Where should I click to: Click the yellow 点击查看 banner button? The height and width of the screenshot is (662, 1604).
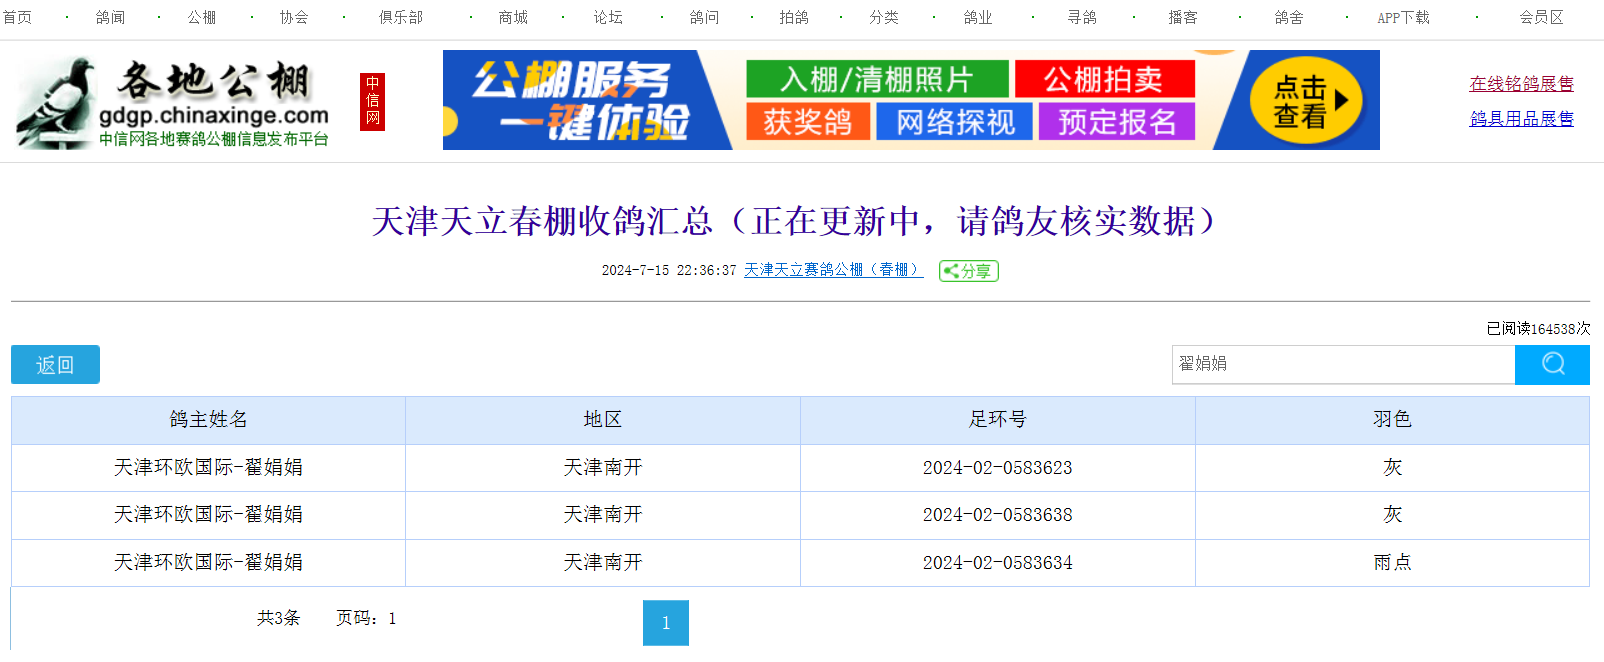1306,101
